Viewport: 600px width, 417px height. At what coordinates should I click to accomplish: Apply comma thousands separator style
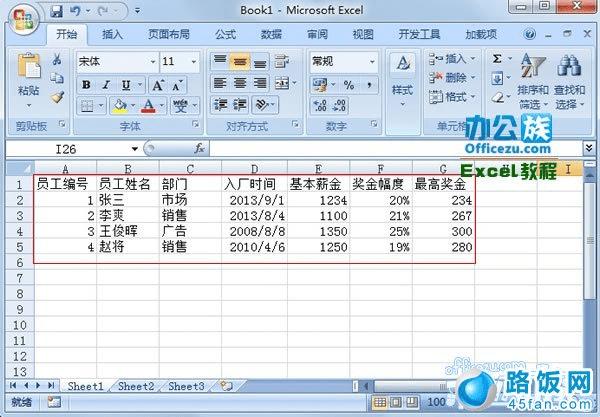pos(369,85)
